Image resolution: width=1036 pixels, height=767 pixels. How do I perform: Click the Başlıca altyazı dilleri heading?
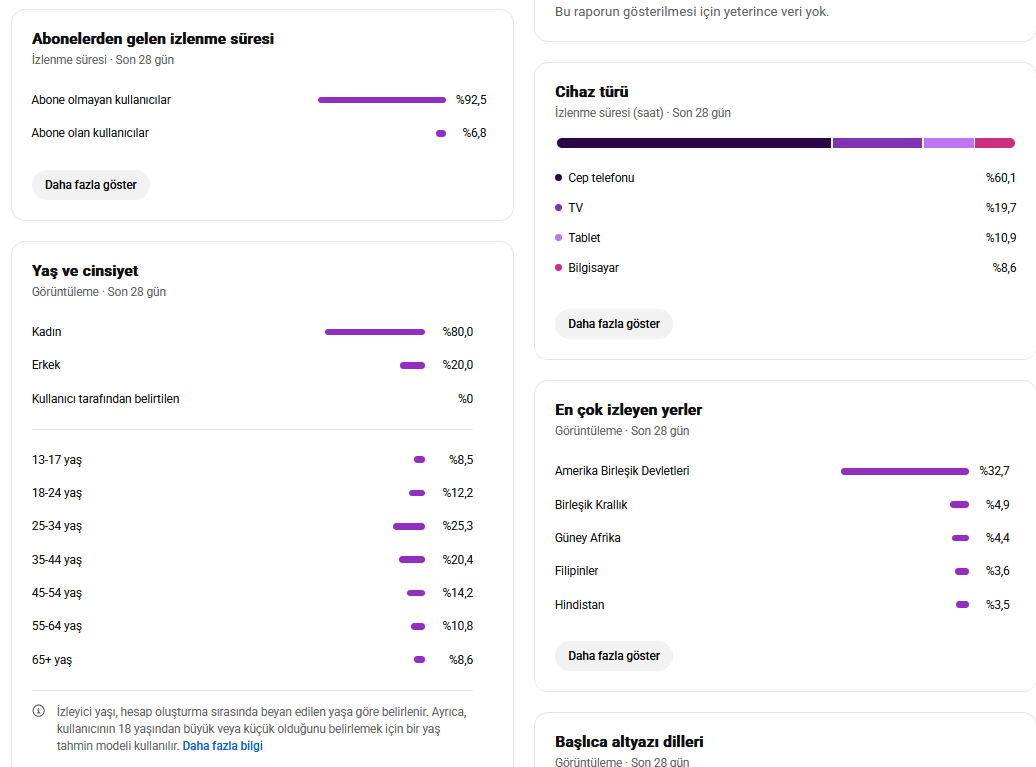click(x=629, y=742)
